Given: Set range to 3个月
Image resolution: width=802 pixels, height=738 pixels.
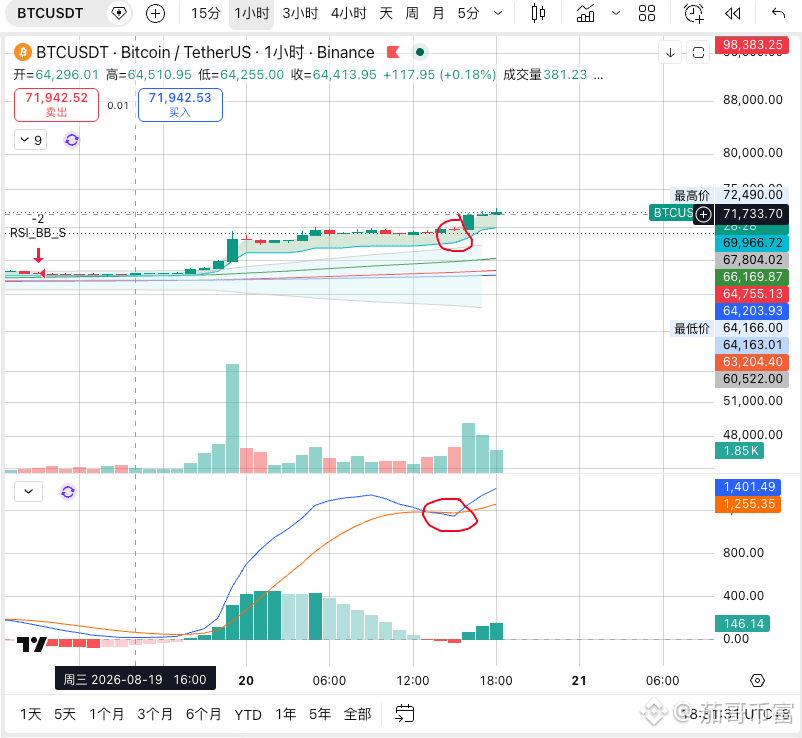Looking at the screenshot, I should pyautogui.click(x=155, y=714).
